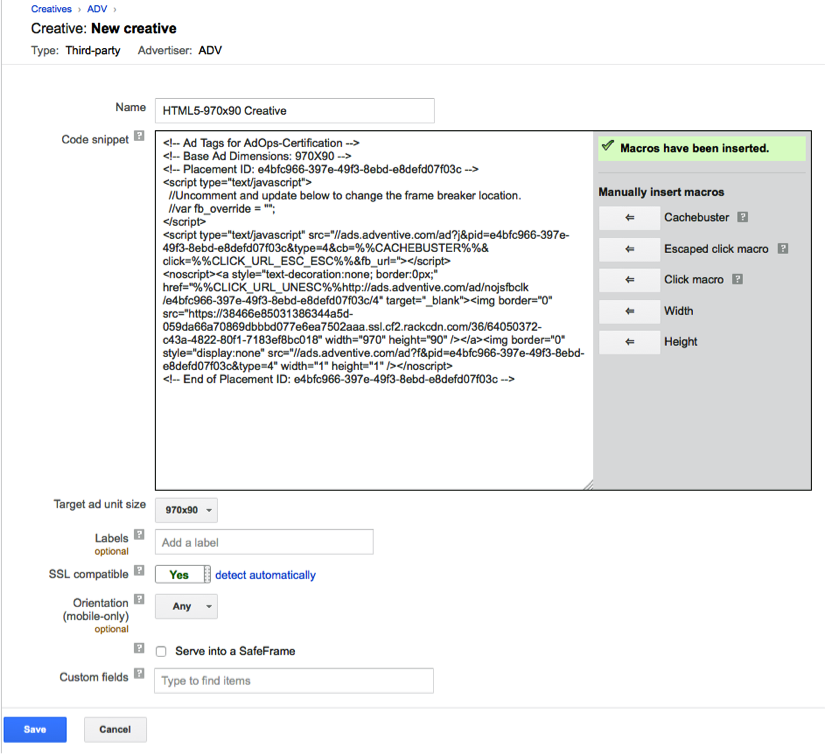Viewport: 825px width, 754px height.
Task: Open help icon beside SafeFrame checkbox
Action: 139,648
